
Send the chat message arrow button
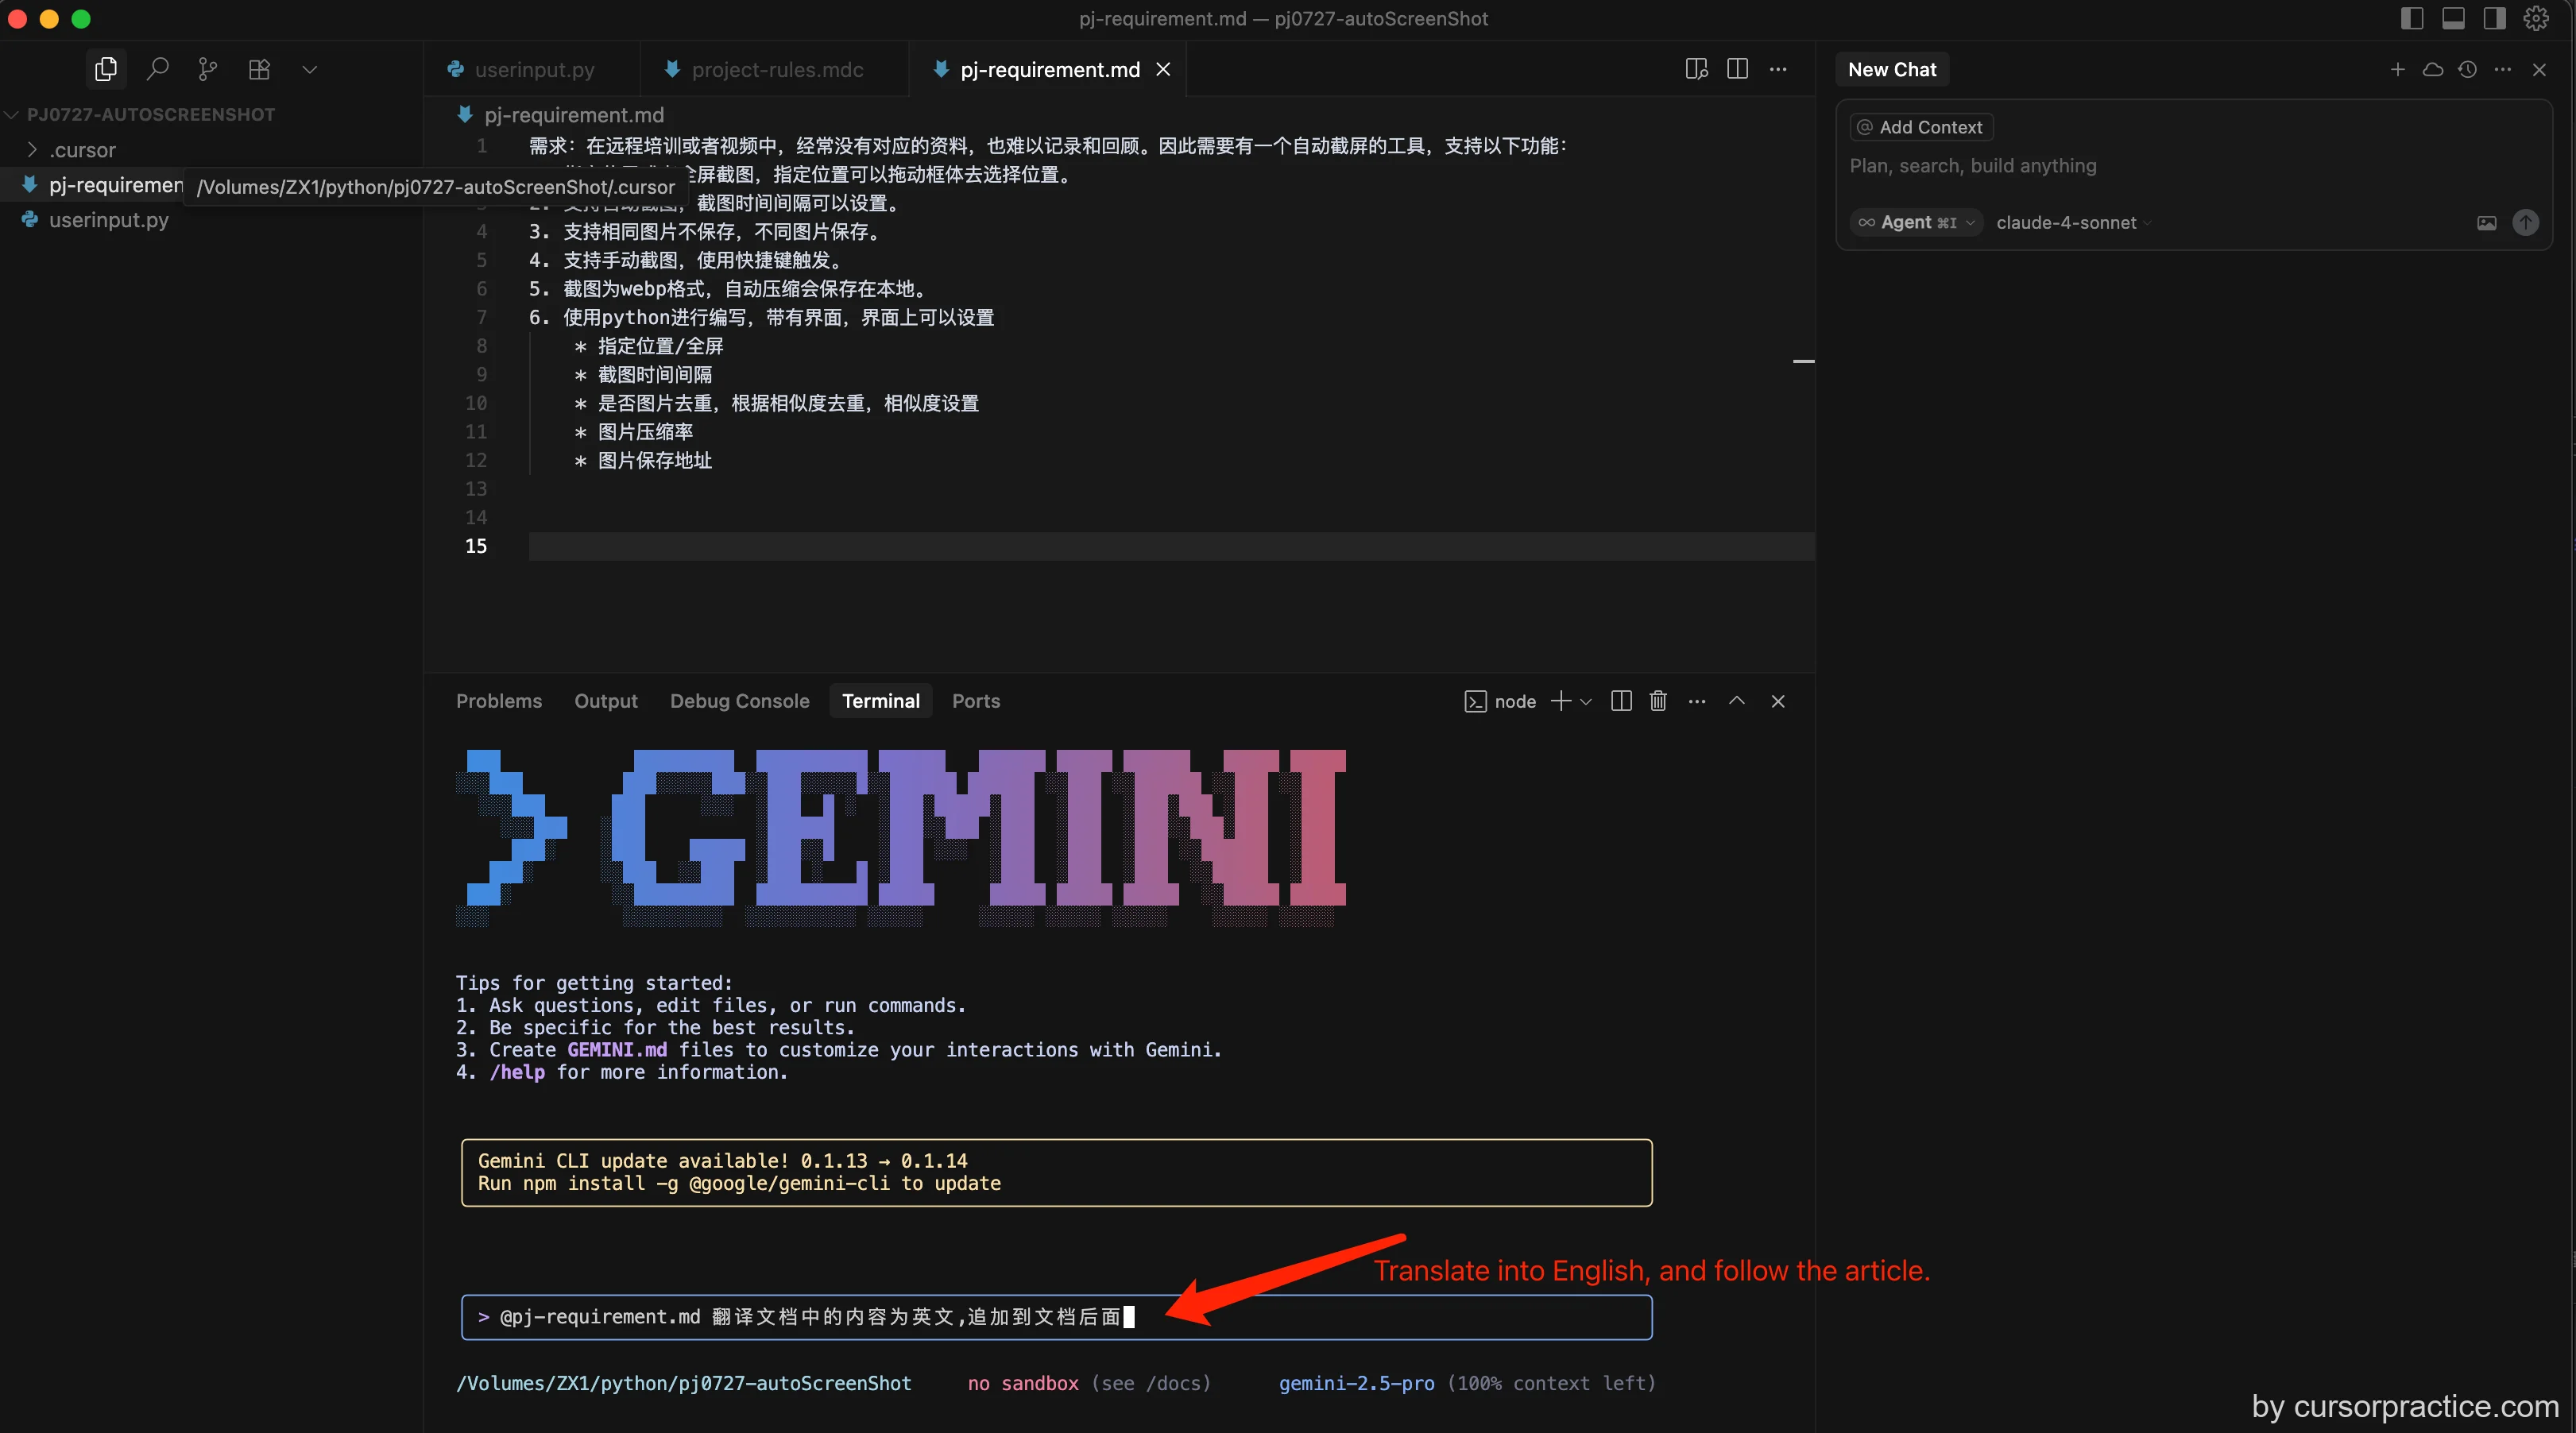tap(2526, 222)
